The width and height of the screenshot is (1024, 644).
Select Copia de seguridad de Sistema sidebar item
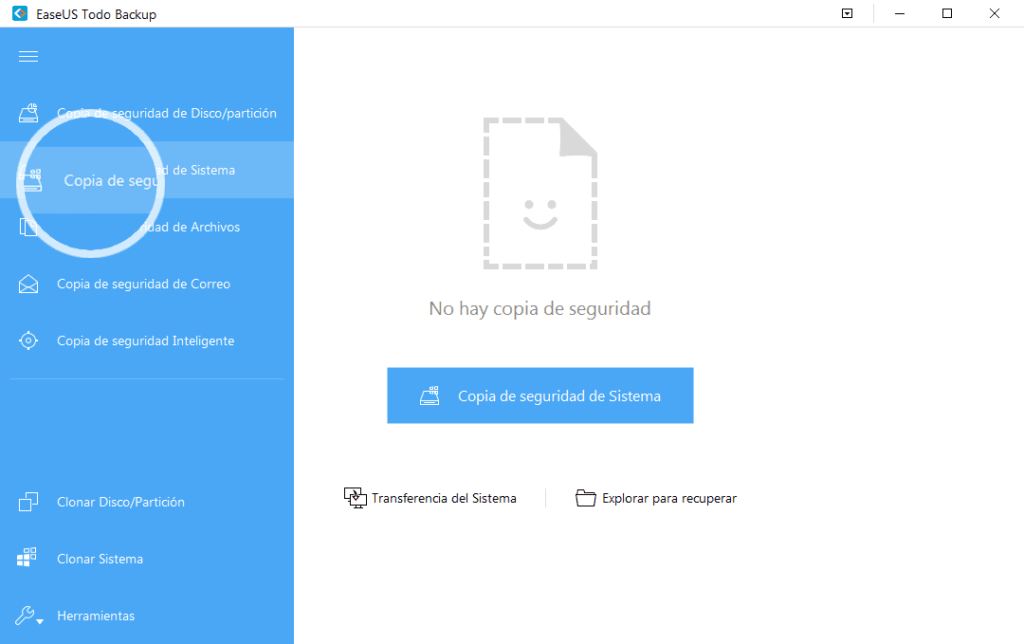click(146, 171)
